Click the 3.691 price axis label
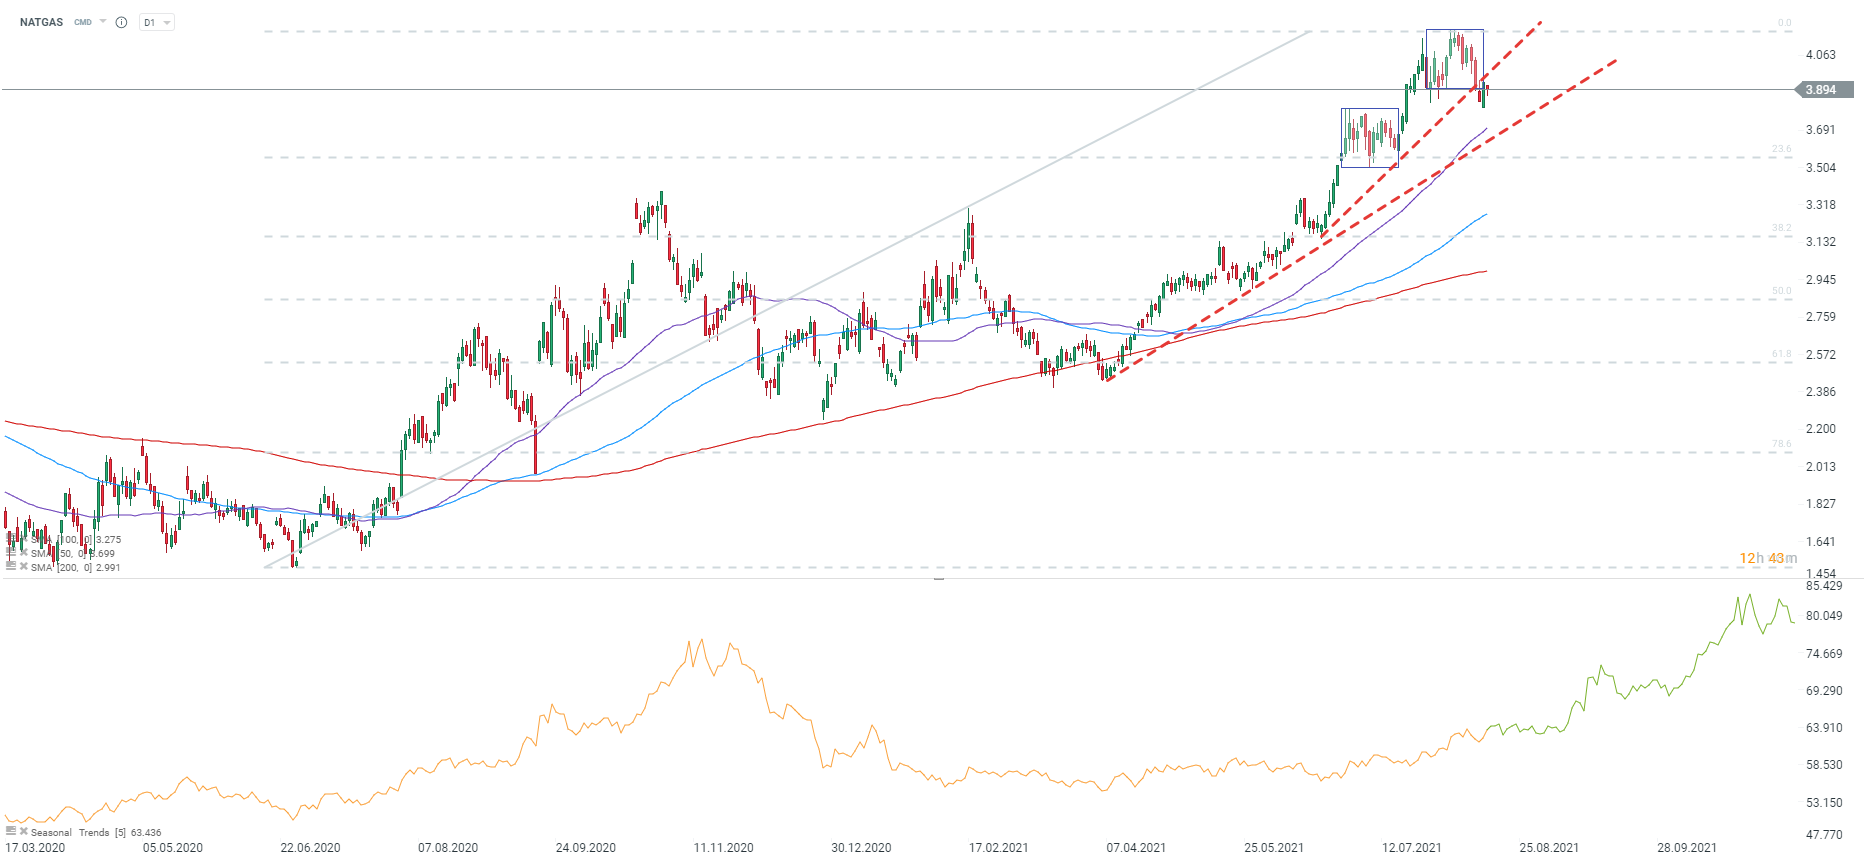The width and height of the screenshot is (1866, 865). [x=1821, y=130]
